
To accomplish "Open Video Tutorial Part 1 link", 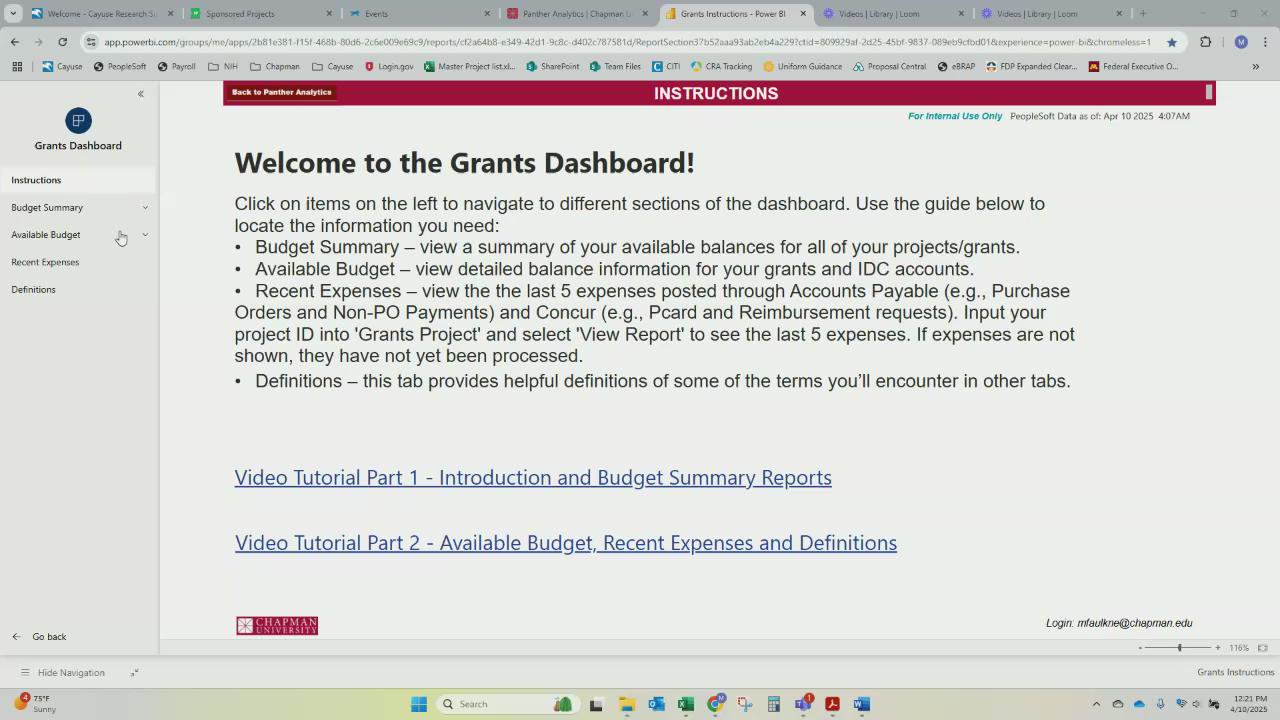I will [533, 478].
